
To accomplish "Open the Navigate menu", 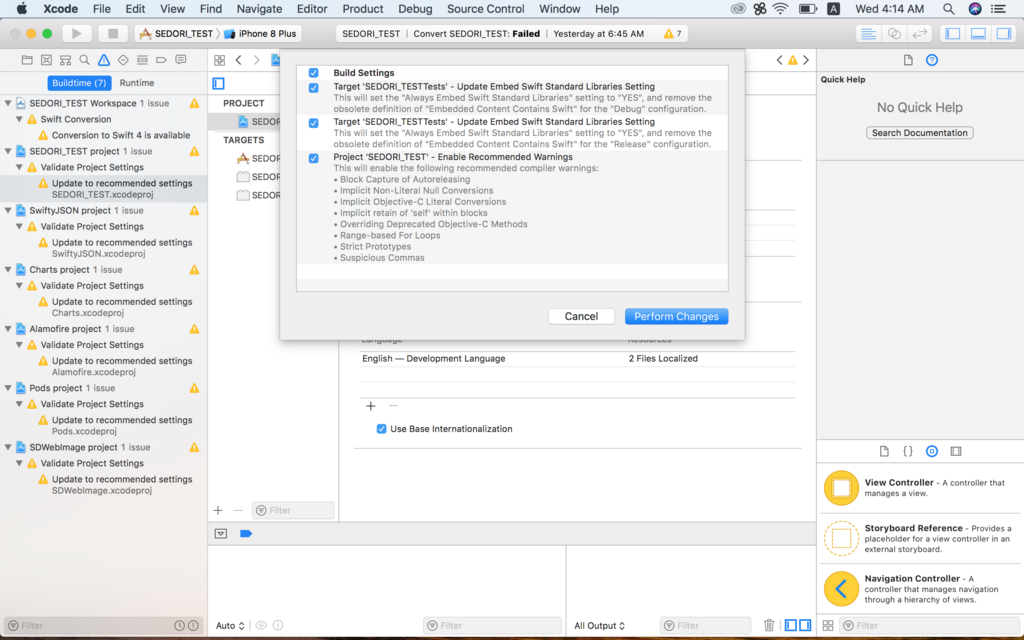I will pos(259,8).
